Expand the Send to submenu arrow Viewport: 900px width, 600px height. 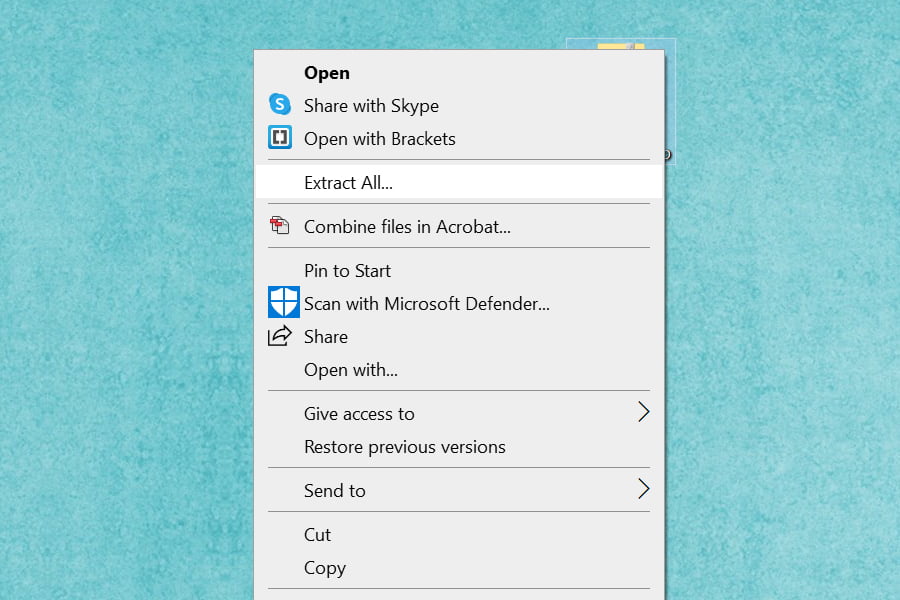(x=643, y=489)
